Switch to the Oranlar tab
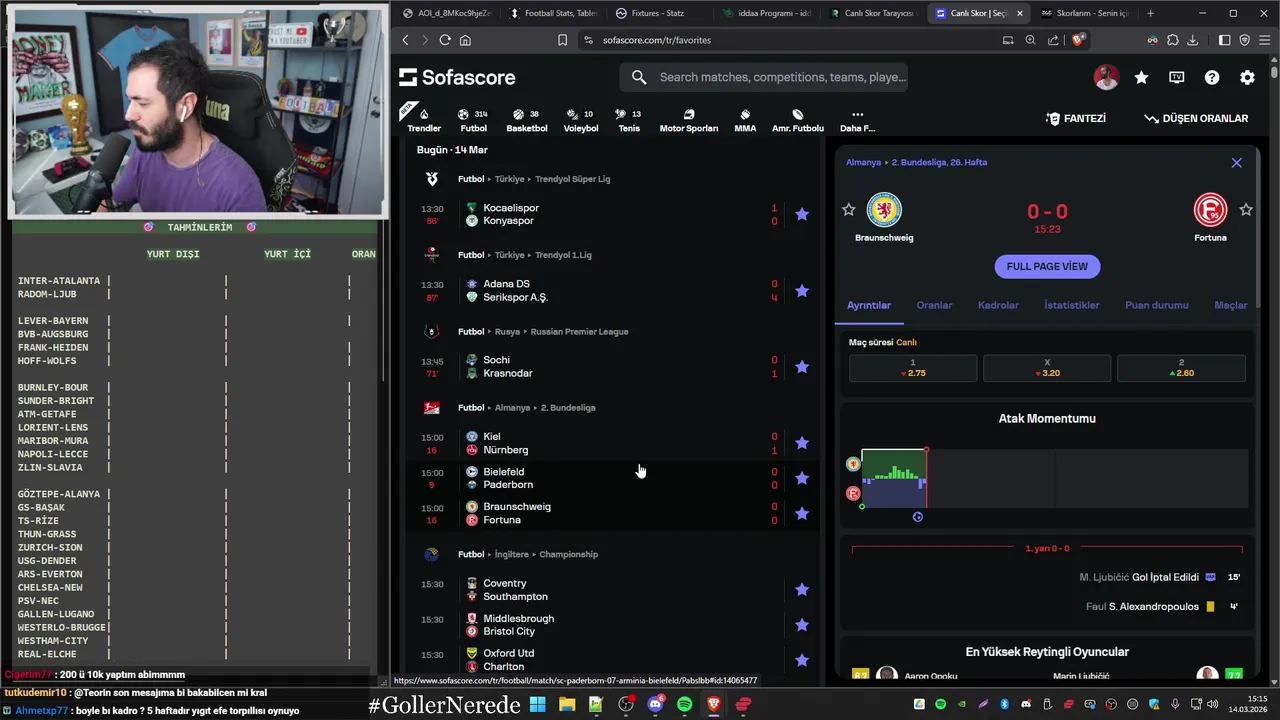 [x=935, y=305]
